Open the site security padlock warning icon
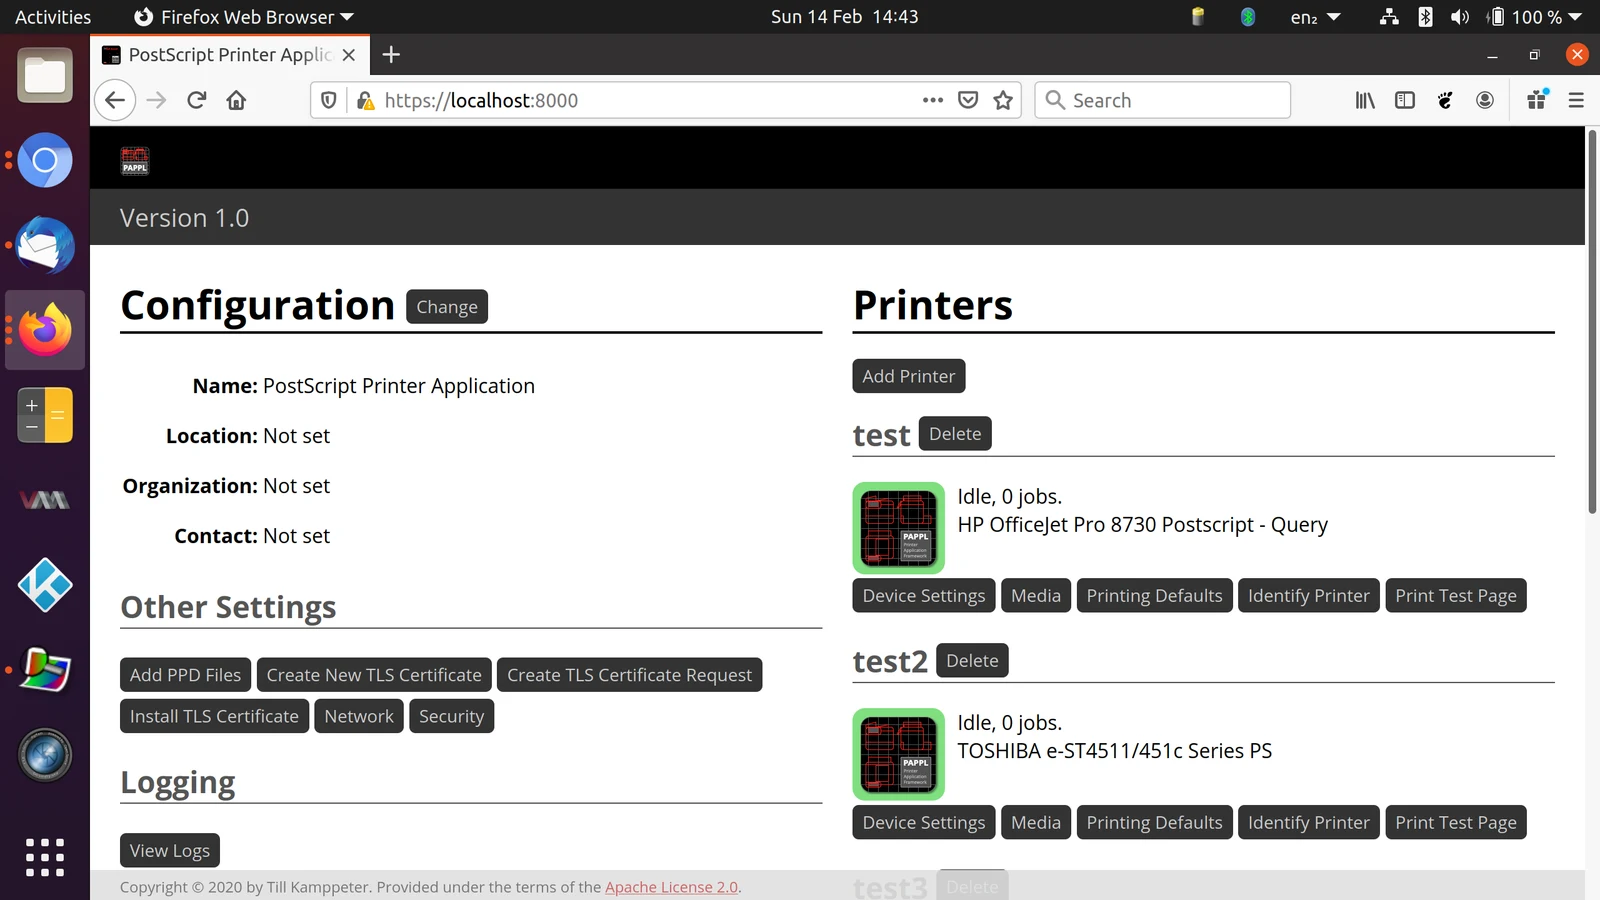 [365, 100]
